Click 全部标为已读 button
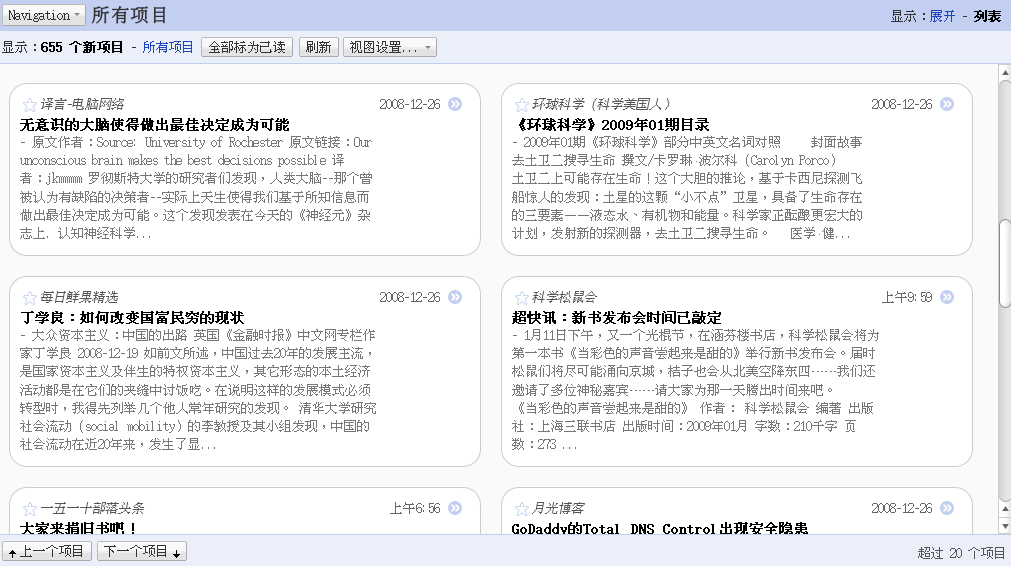 tap(247, 47)
